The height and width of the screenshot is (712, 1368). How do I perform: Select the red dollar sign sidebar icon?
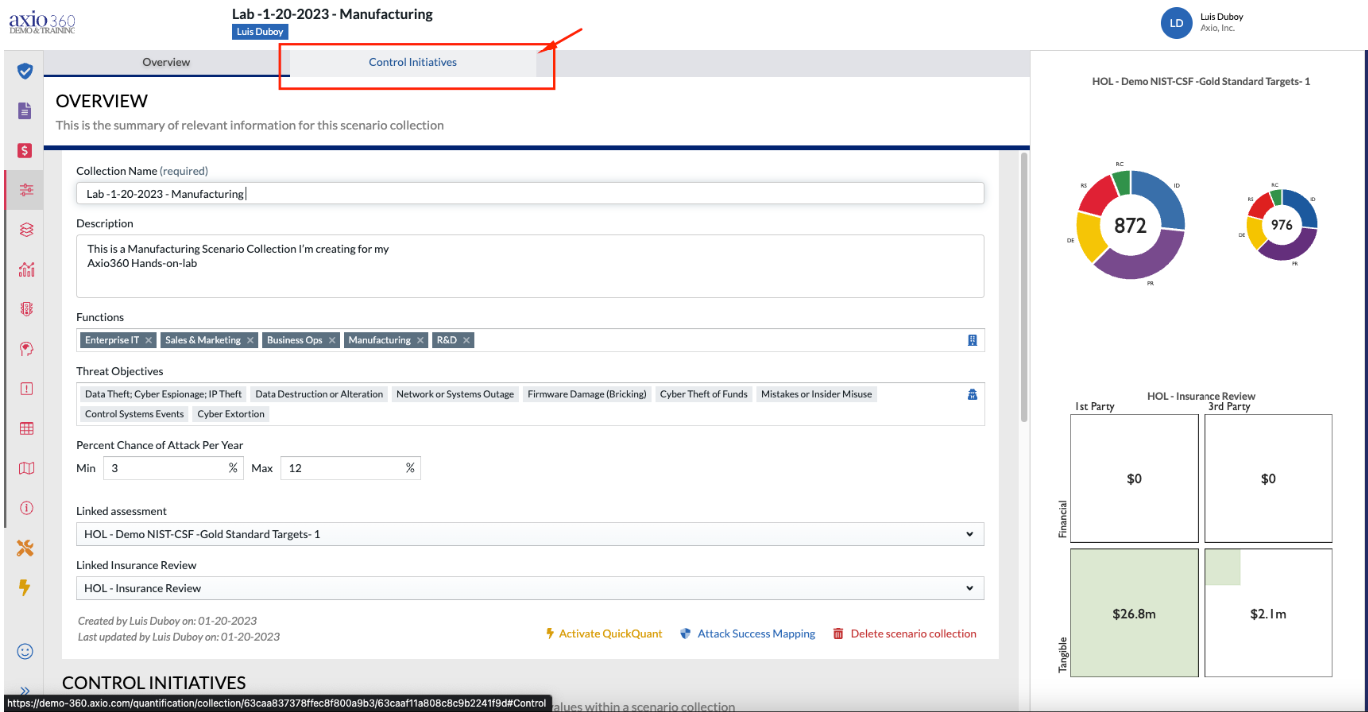[x=26, y=150]
